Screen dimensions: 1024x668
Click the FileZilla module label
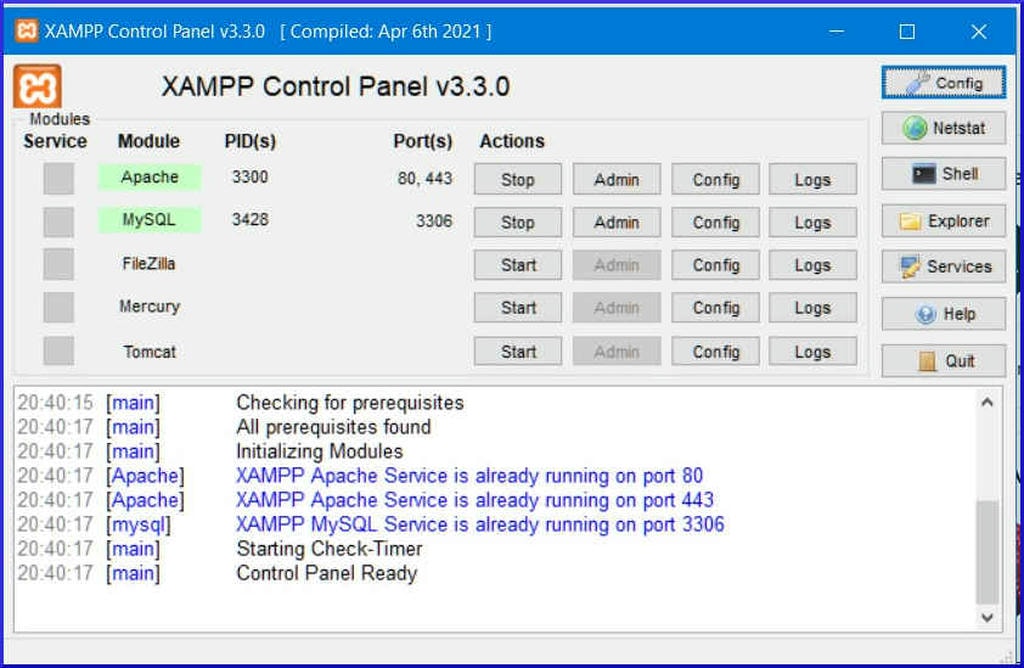149,263
